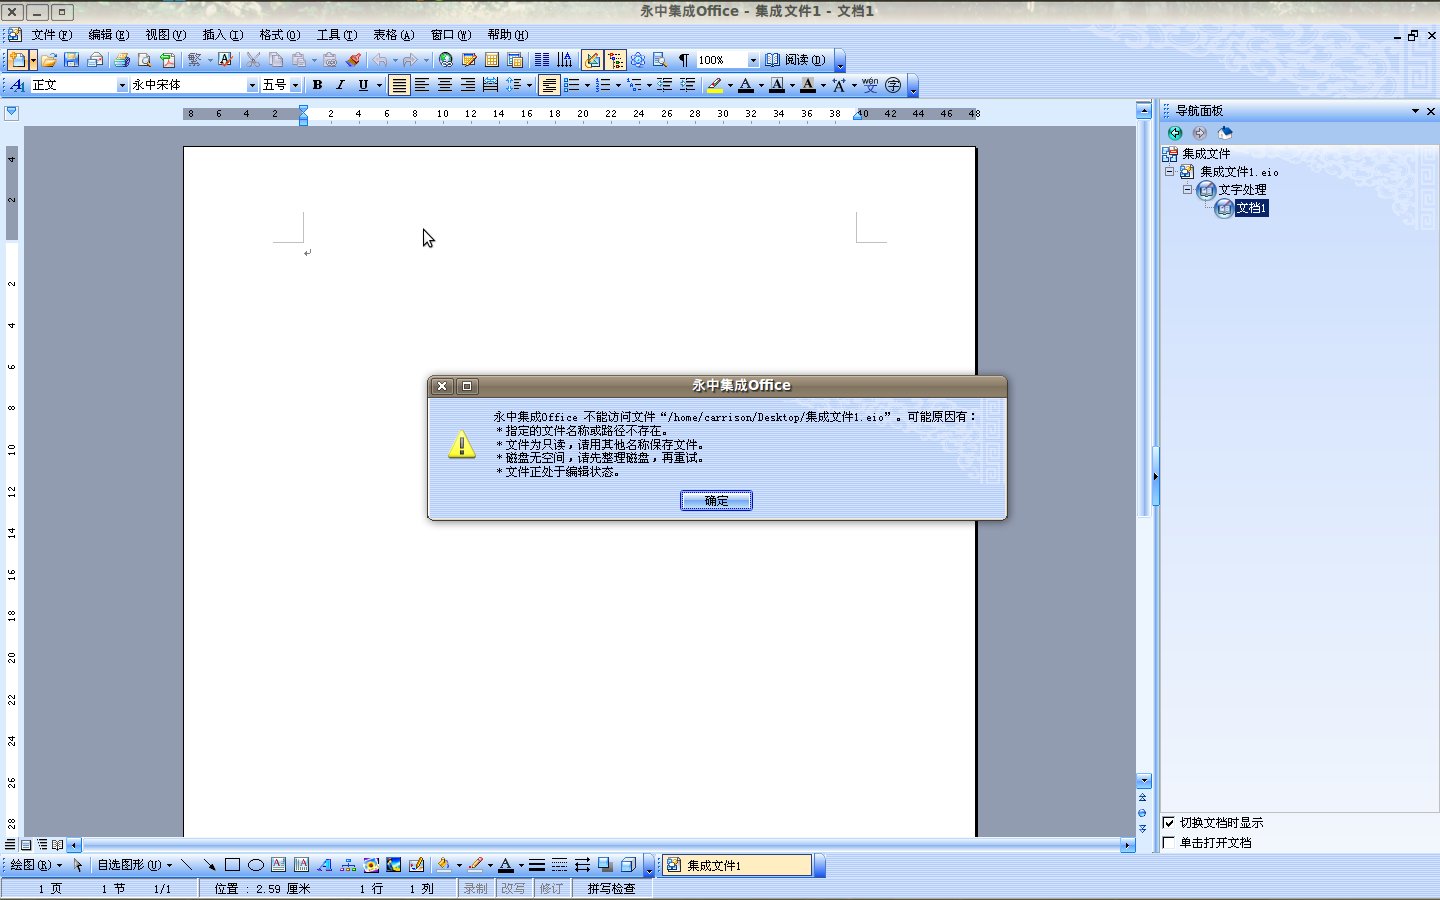This screenshot has height=900, width=1440.
Task: Click the insert table icon
Action: point(492,60)
